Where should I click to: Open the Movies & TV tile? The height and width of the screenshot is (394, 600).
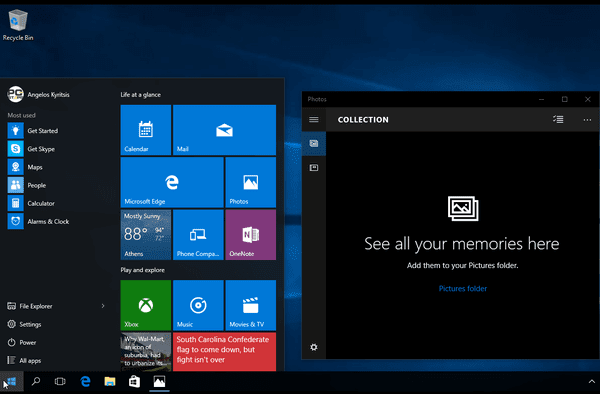click(251, 305)
